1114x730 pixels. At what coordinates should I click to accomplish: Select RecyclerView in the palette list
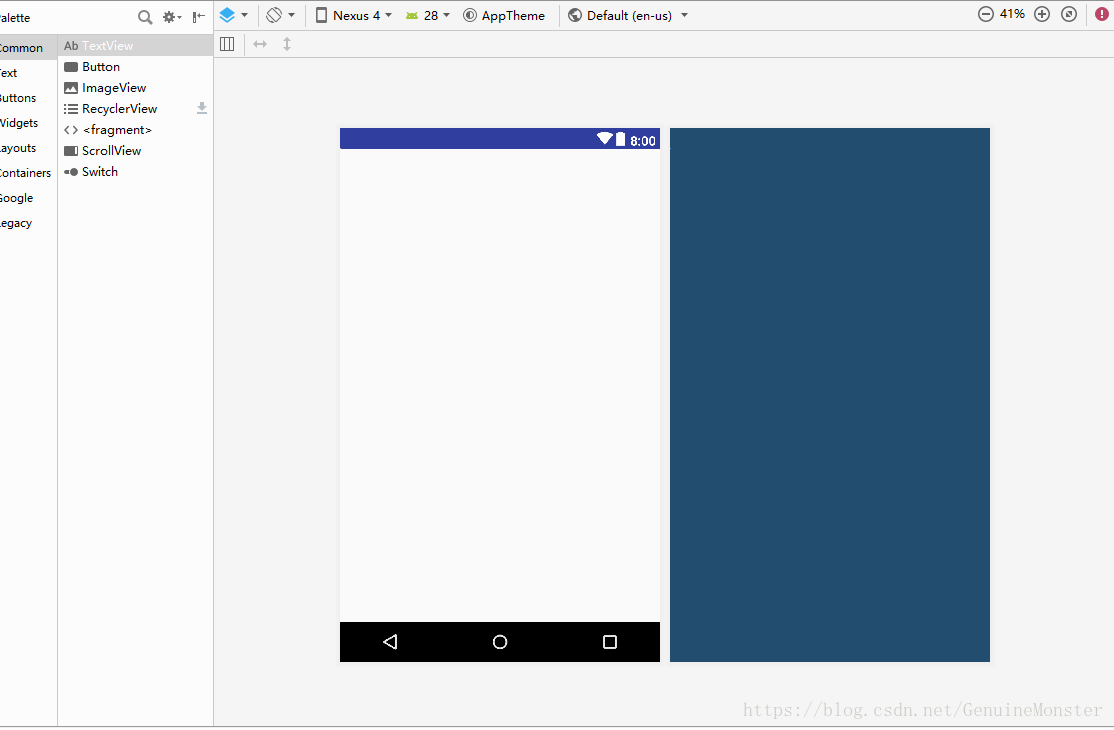pyautogui.click(x=135, y=109)
